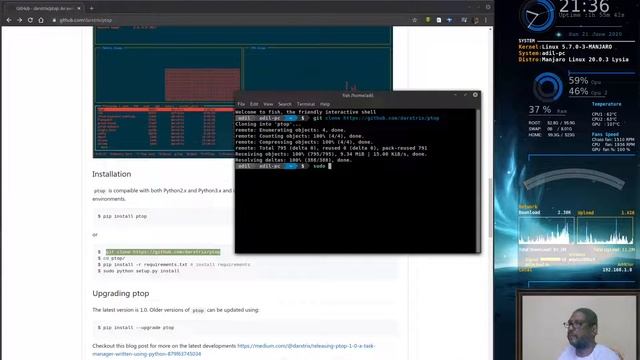Click the circular CPU usage gauge

547,87
